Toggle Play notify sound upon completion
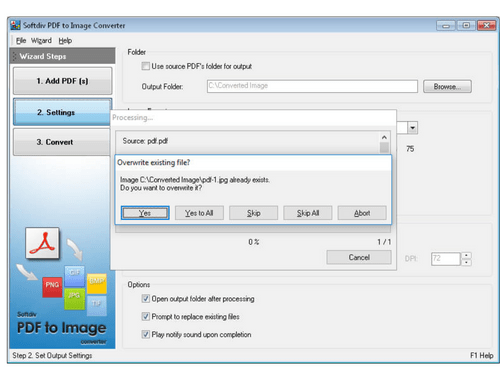Screen dimensions: 500x375 pos(146,334)
